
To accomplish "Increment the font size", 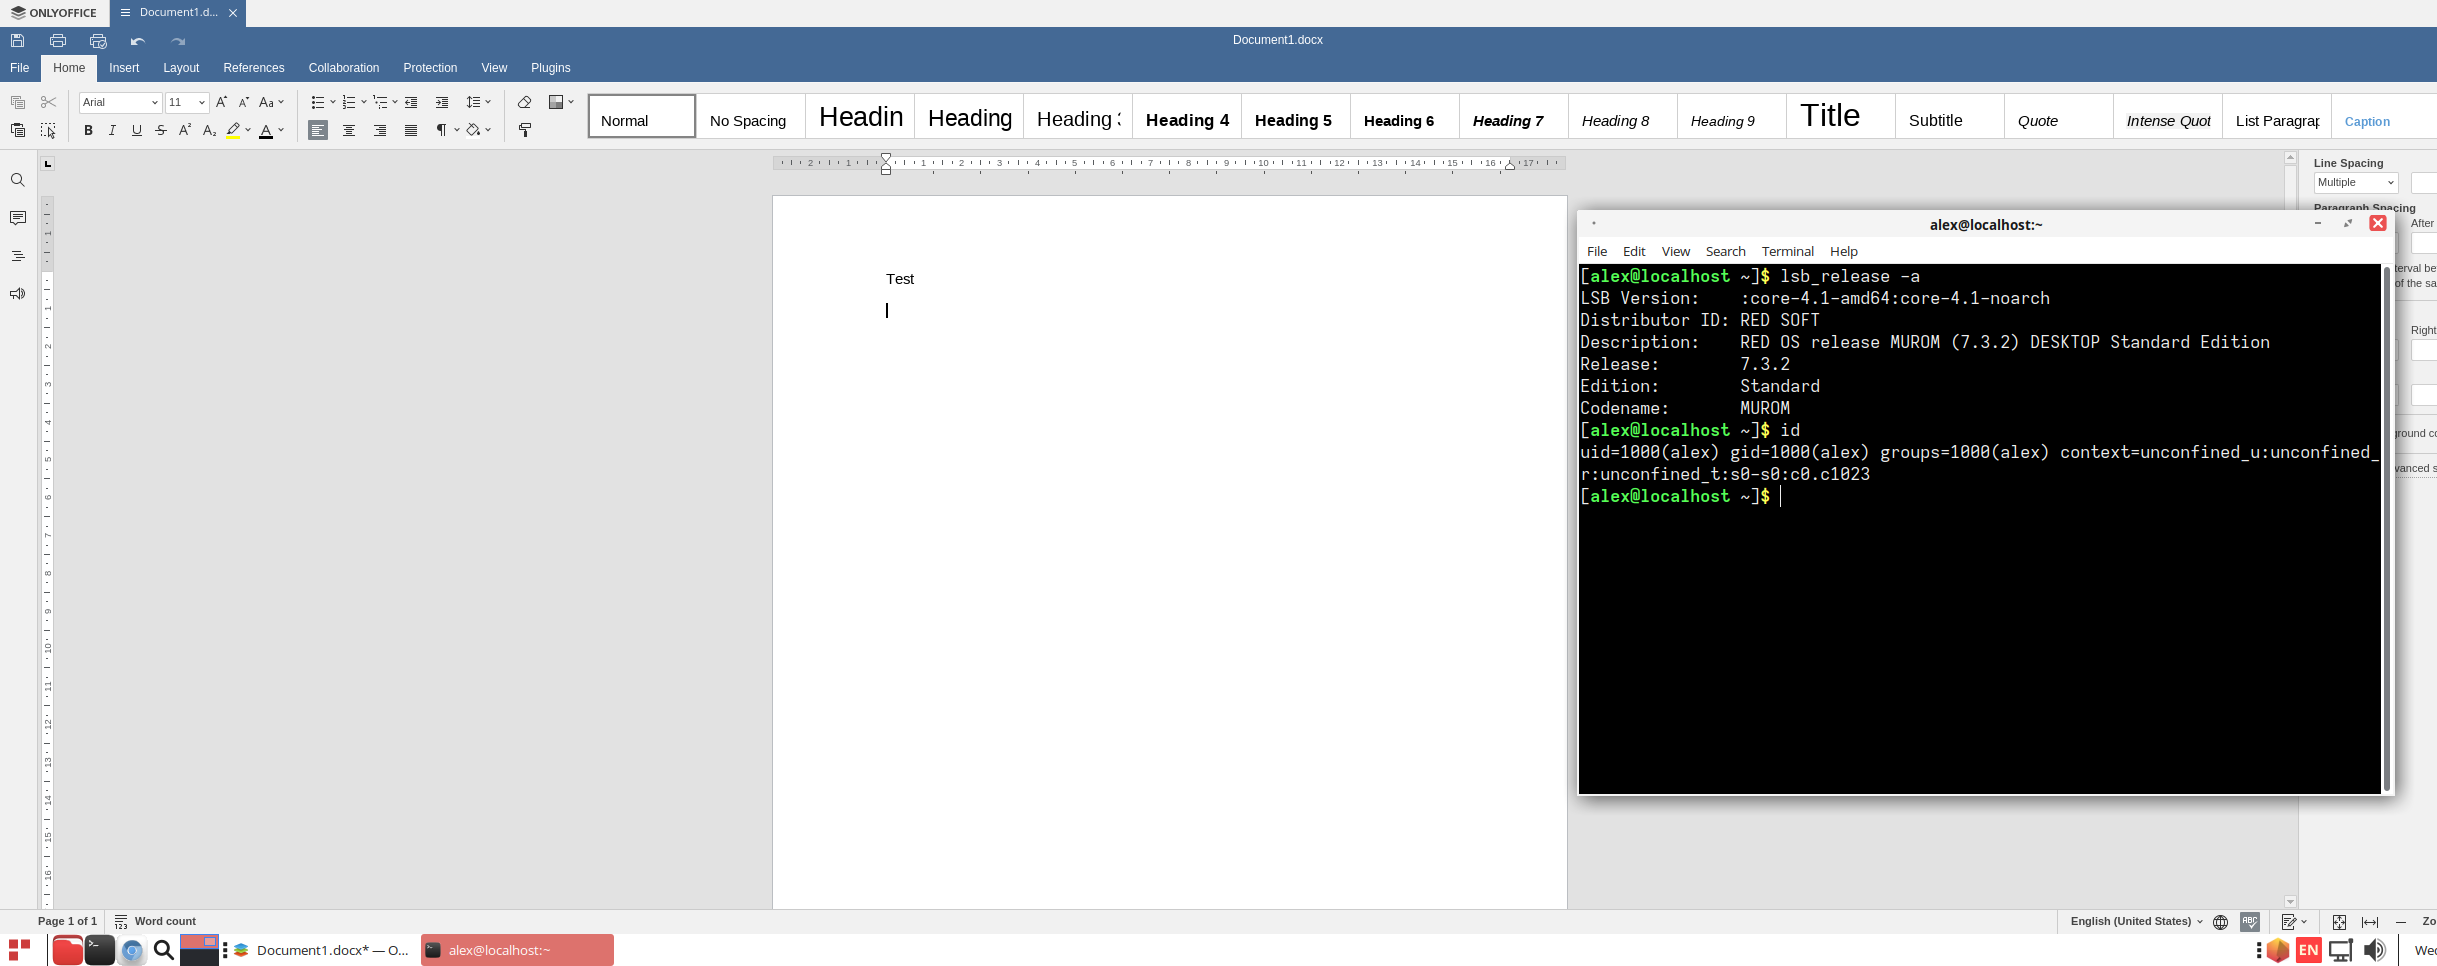I will coord(221,102).
